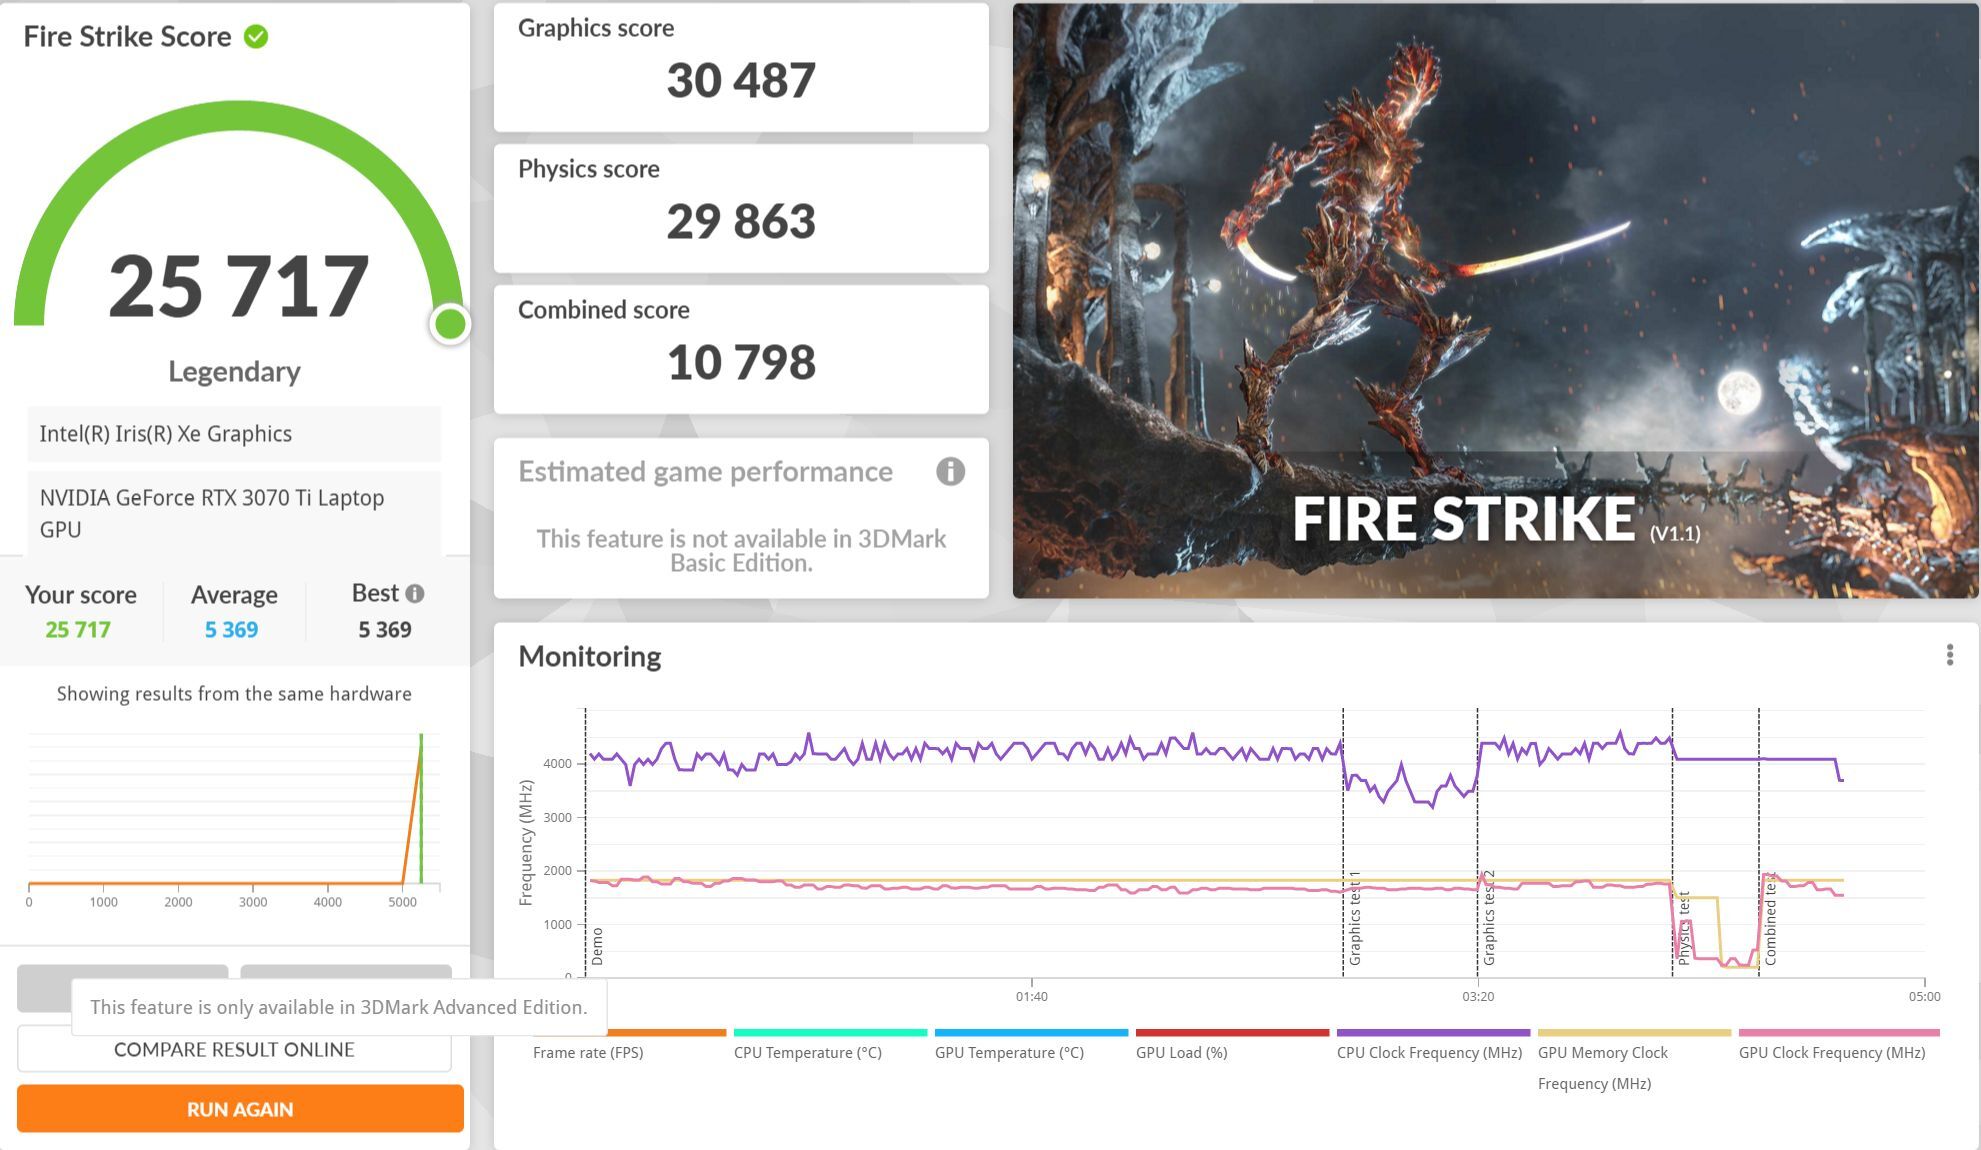
Task: Click Your score value 25 717
Action: point(78,629)
